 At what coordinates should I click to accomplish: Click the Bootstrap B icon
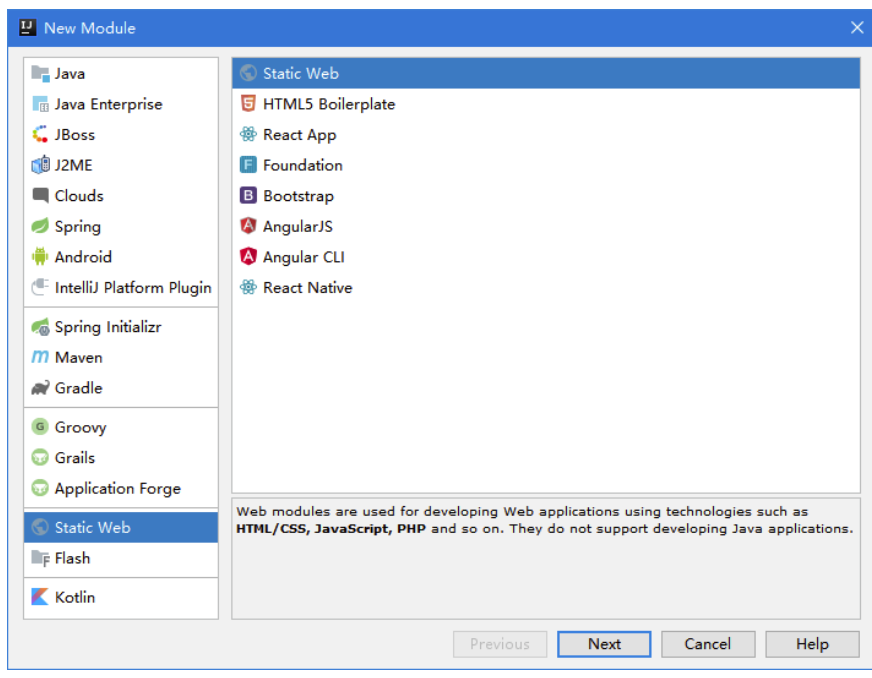248,196
